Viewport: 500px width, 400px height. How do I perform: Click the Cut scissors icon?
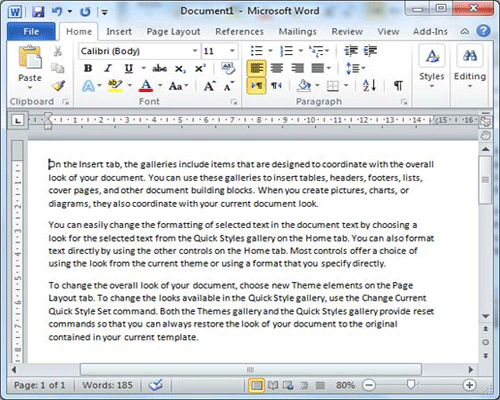(x=58, y=51)
